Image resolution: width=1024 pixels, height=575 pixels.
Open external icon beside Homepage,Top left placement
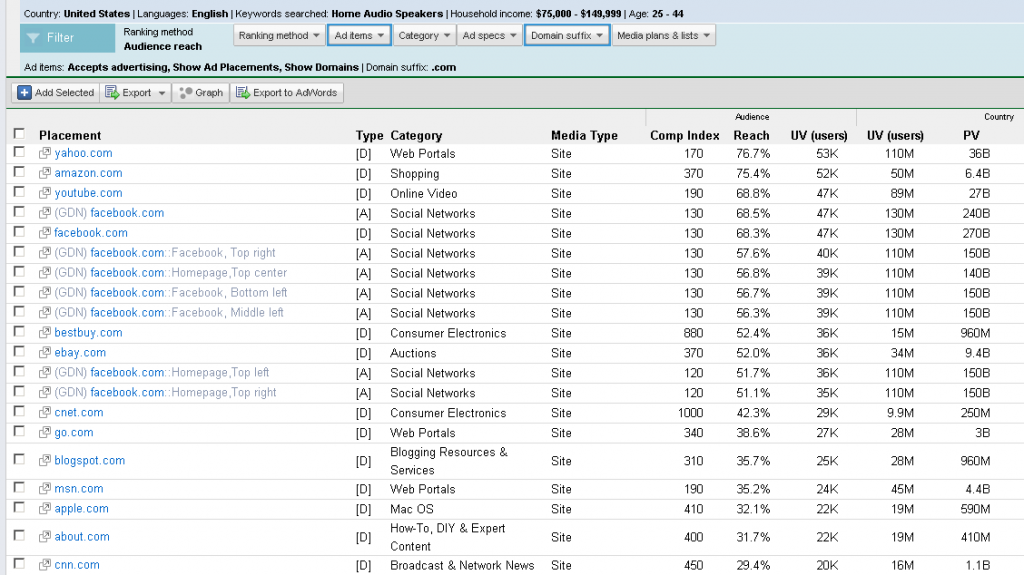pyautogui.click(x=44, y=372)
